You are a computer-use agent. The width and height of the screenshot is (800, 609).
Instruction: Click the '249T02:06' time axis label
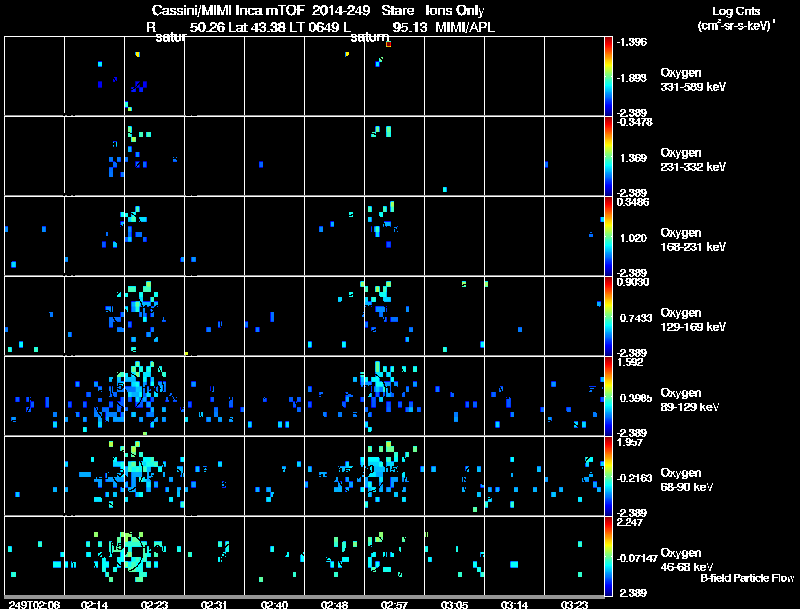[34, 605]
